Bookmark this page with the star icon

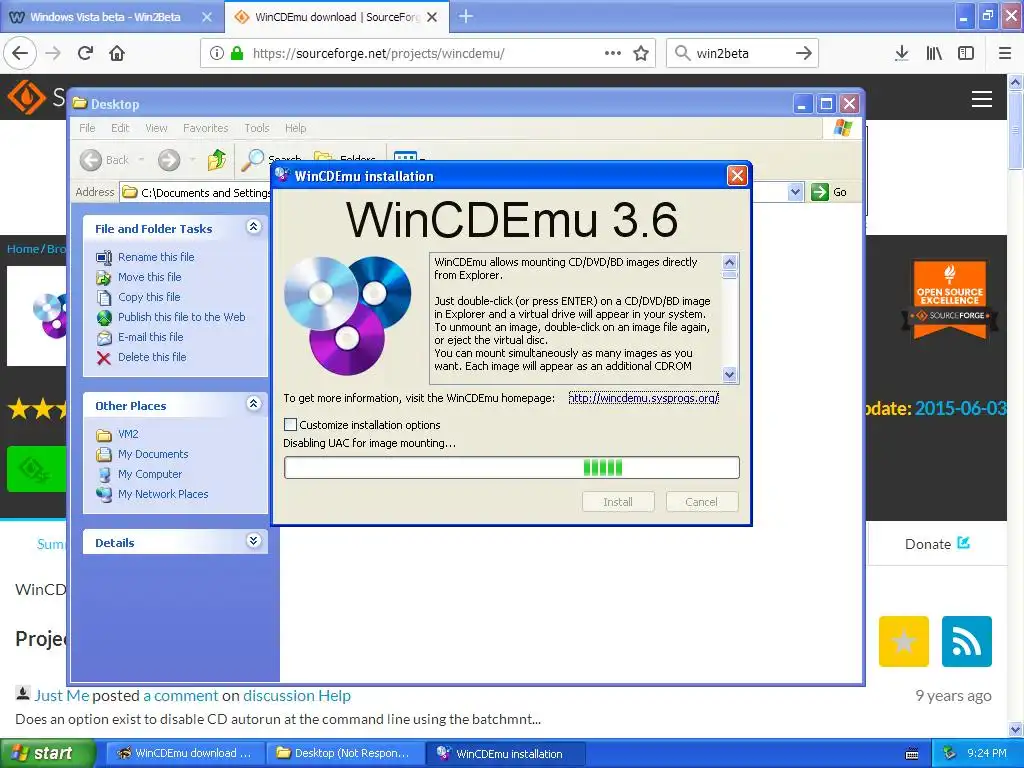point(641,53)
